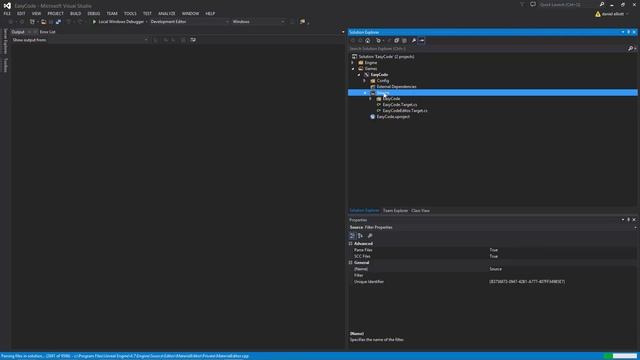Open the DEBUG menu

(x=94, y=13)
